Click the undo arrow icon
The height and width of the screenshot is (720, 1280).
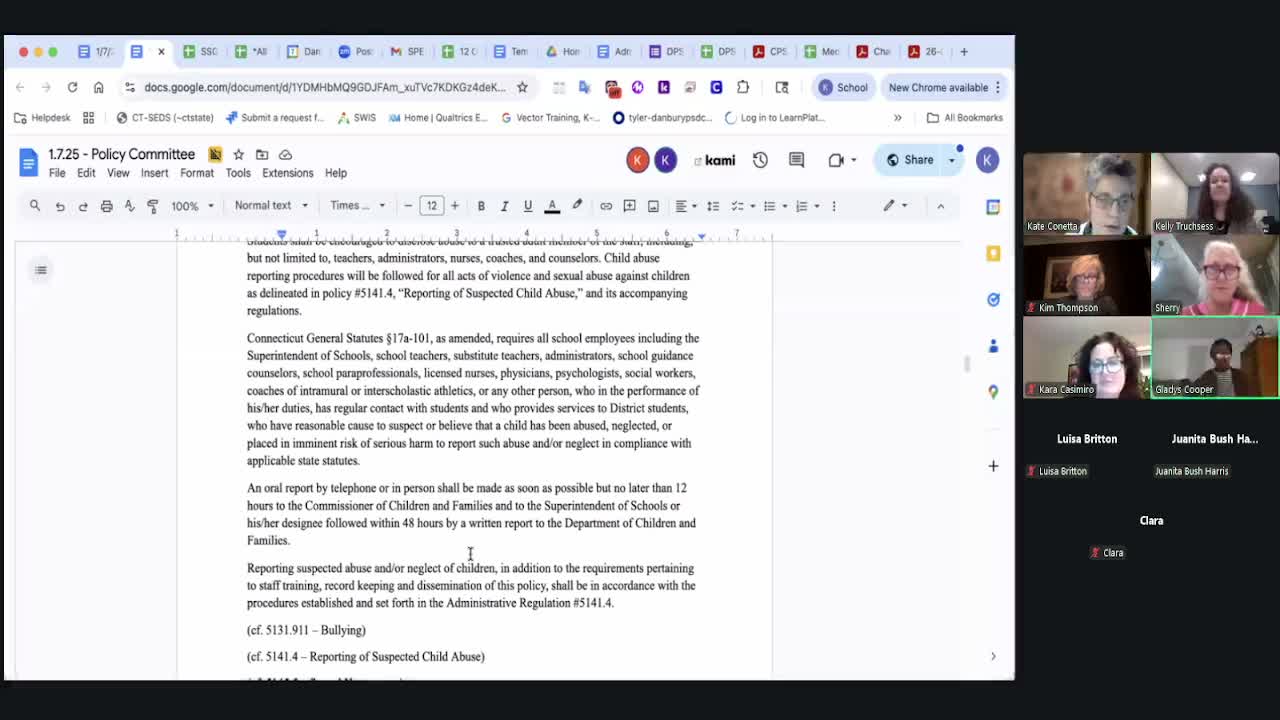click(60, 206)
